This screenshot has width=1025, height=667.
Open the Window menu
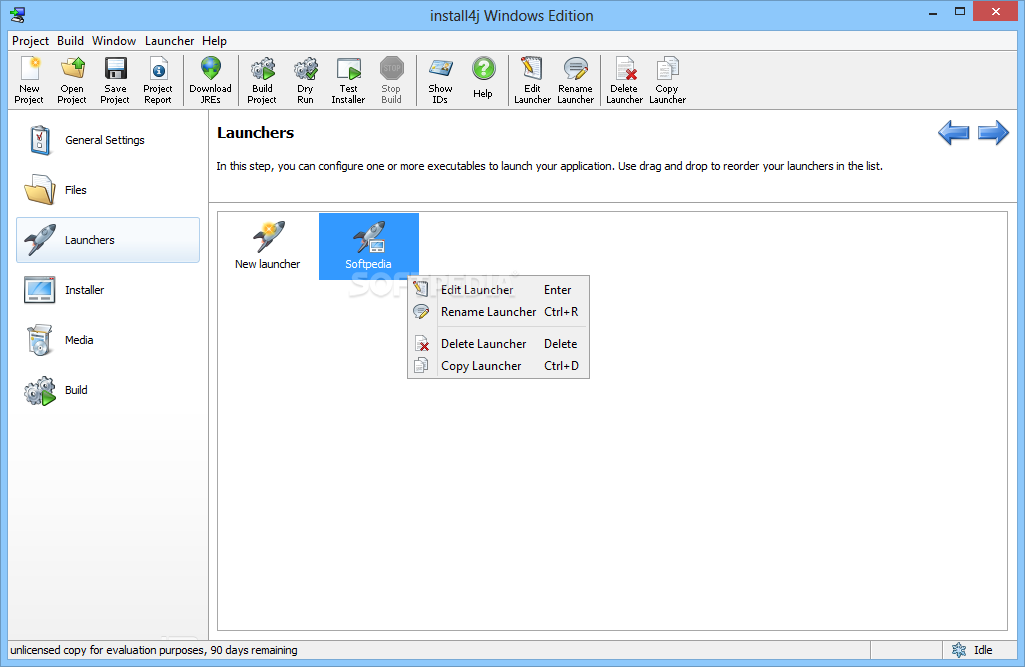click(x=114, y=41)
